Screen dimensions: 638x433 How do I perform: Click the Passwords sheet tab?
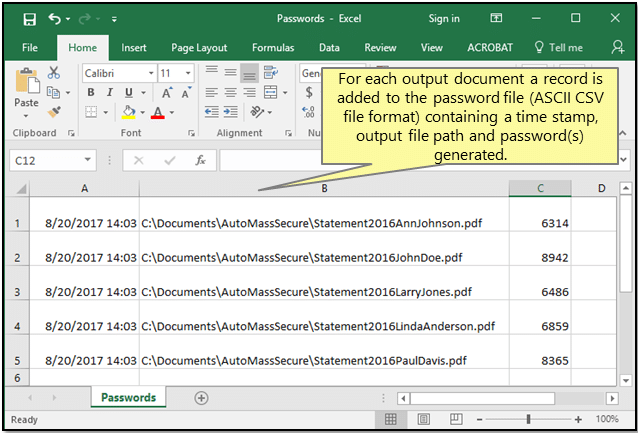tap(129, 397)
